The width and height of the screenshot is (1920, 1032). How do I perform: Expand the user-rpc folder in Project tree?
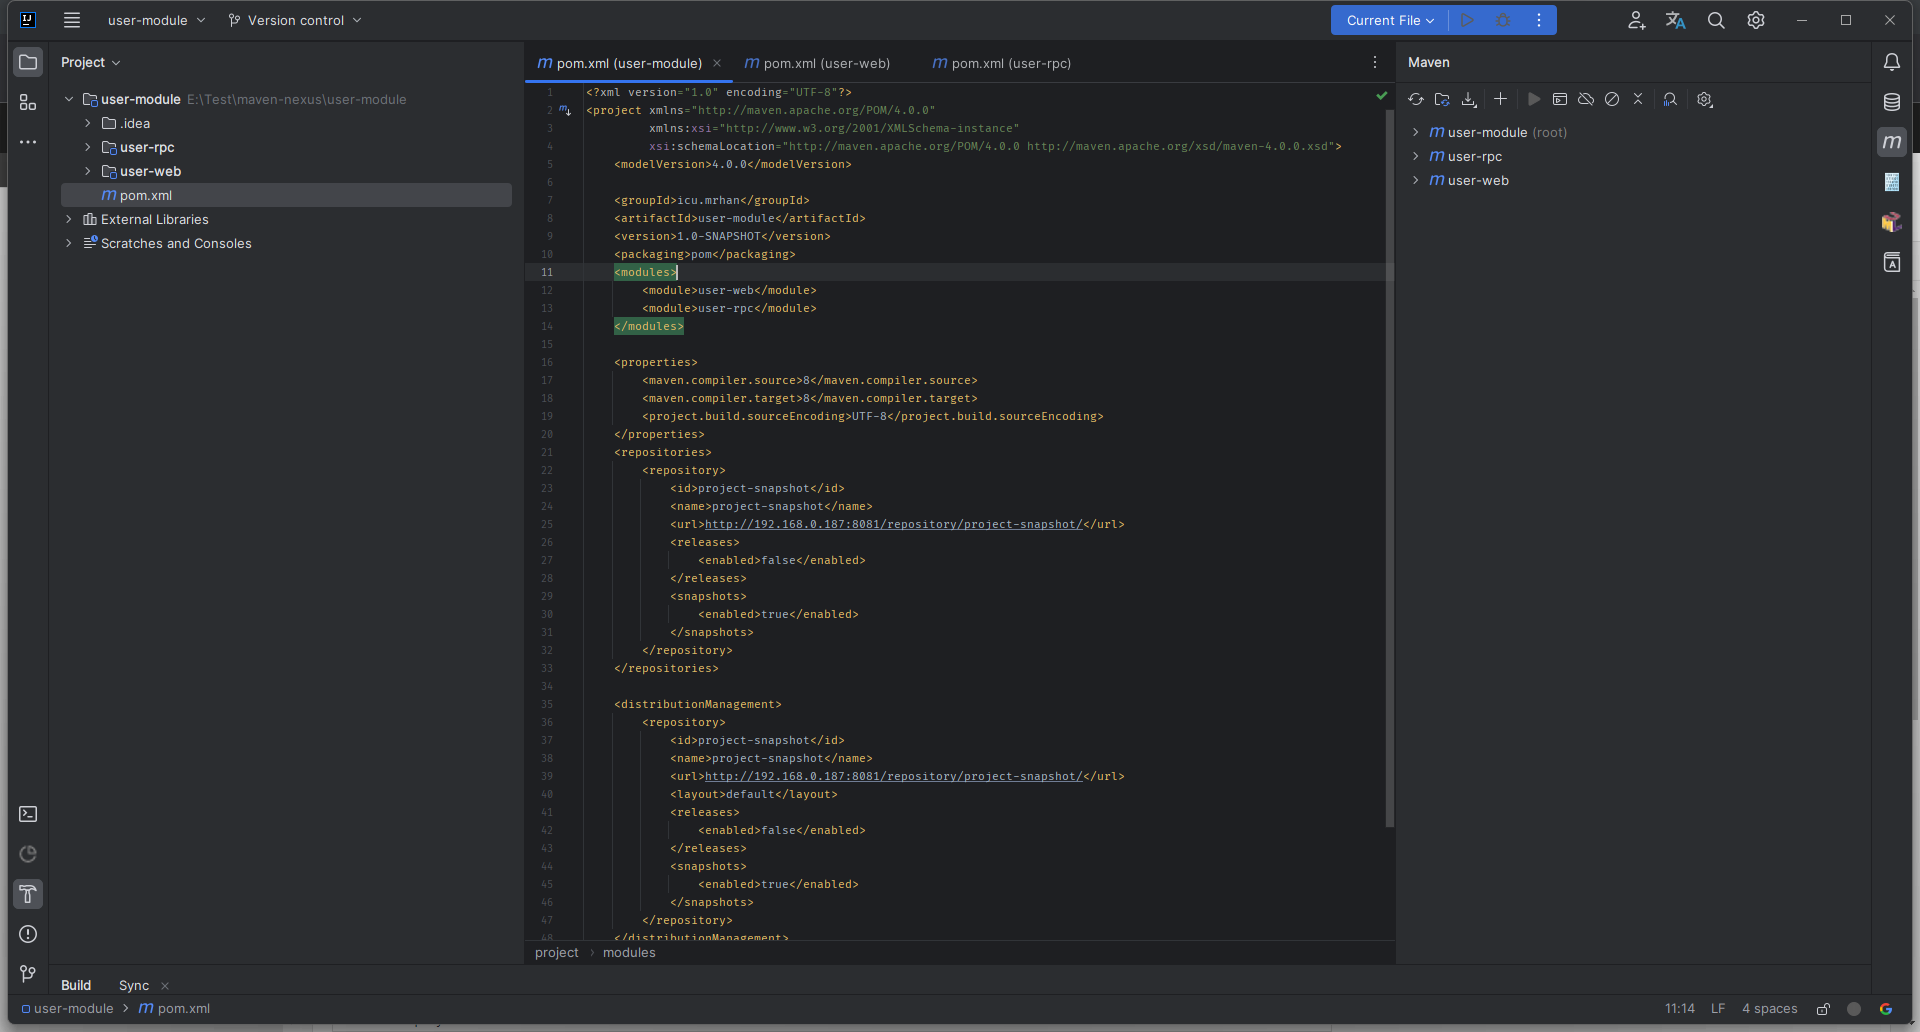click(88, 147)
